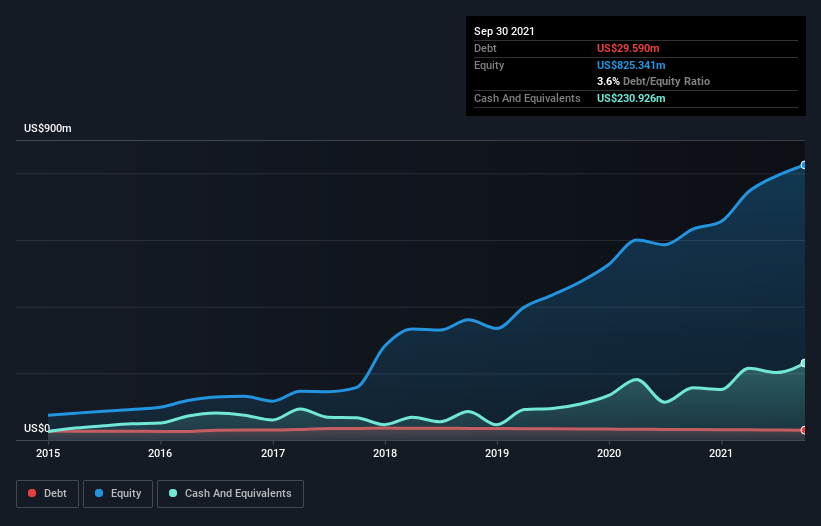Click the Equity label in tooltip
The image size is (821, 526).
(x=489, y=65)
